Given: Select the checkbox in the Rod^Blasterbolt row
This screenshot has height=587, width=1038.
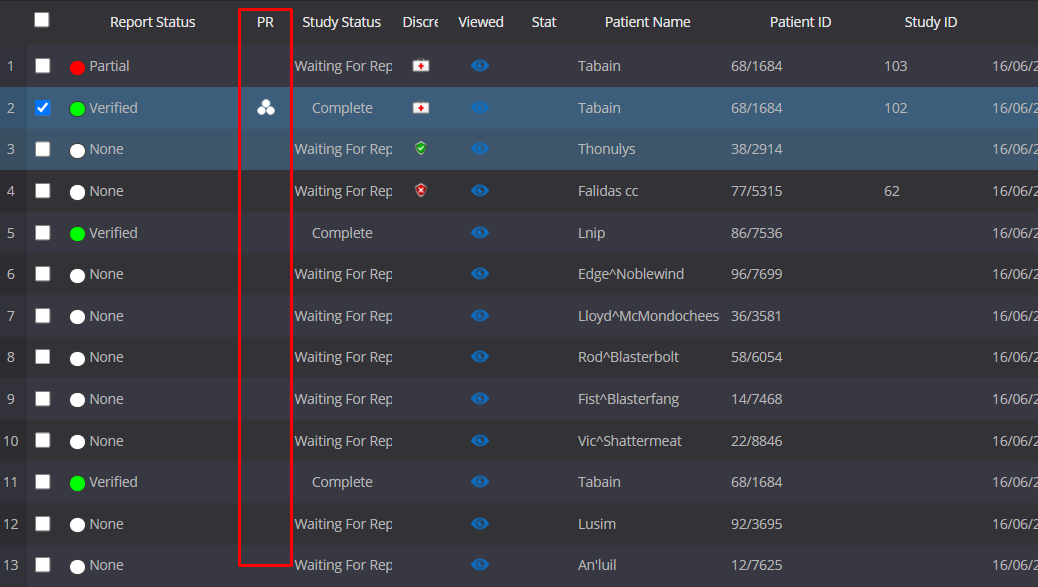Looking at the screenshot, I should click(42, 357).
